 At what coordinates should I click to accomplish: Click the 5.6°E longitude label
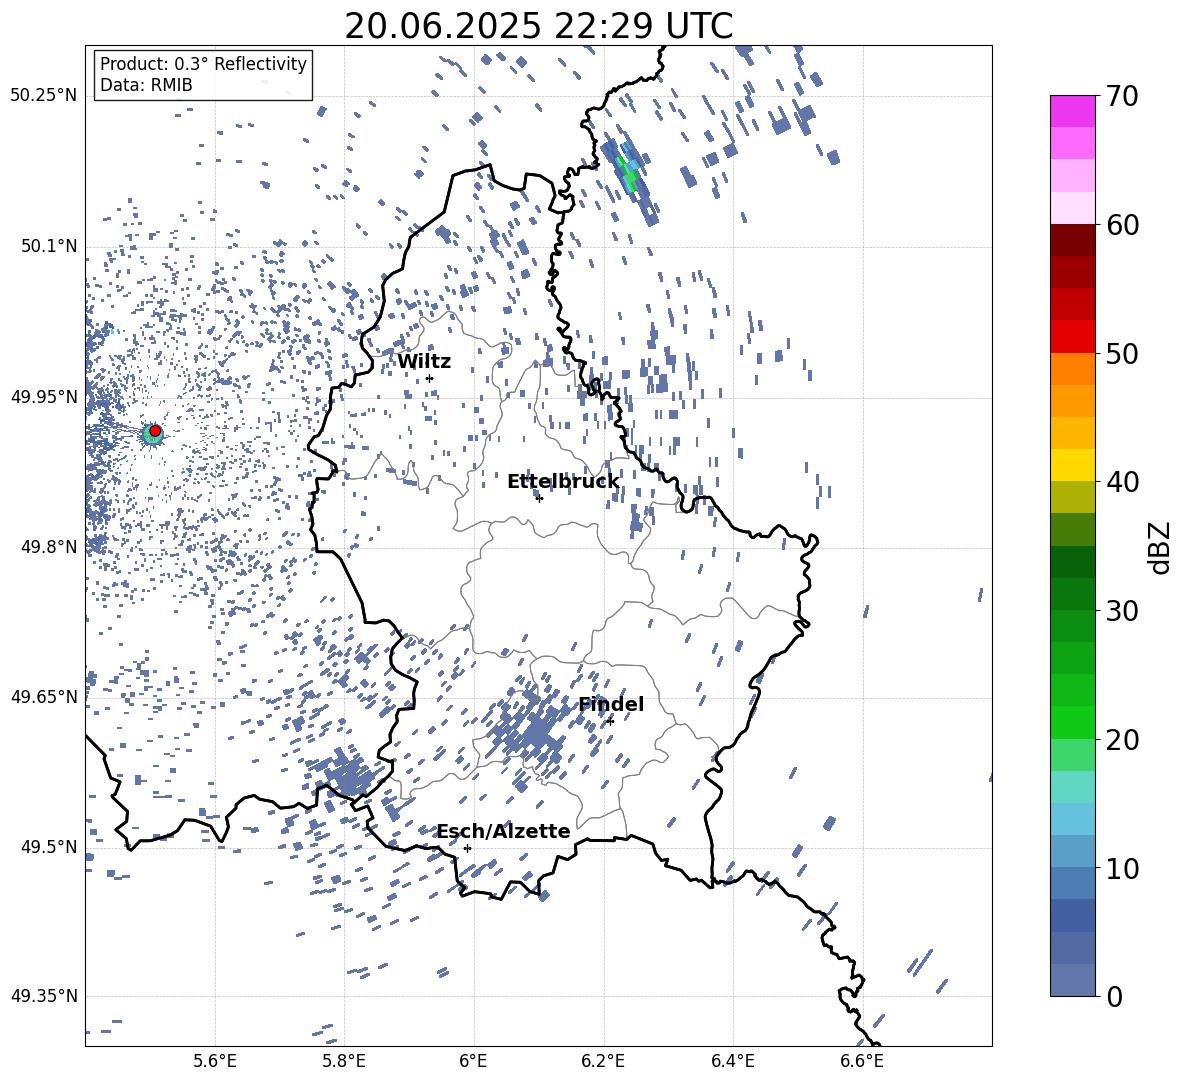pos(214,1061)
